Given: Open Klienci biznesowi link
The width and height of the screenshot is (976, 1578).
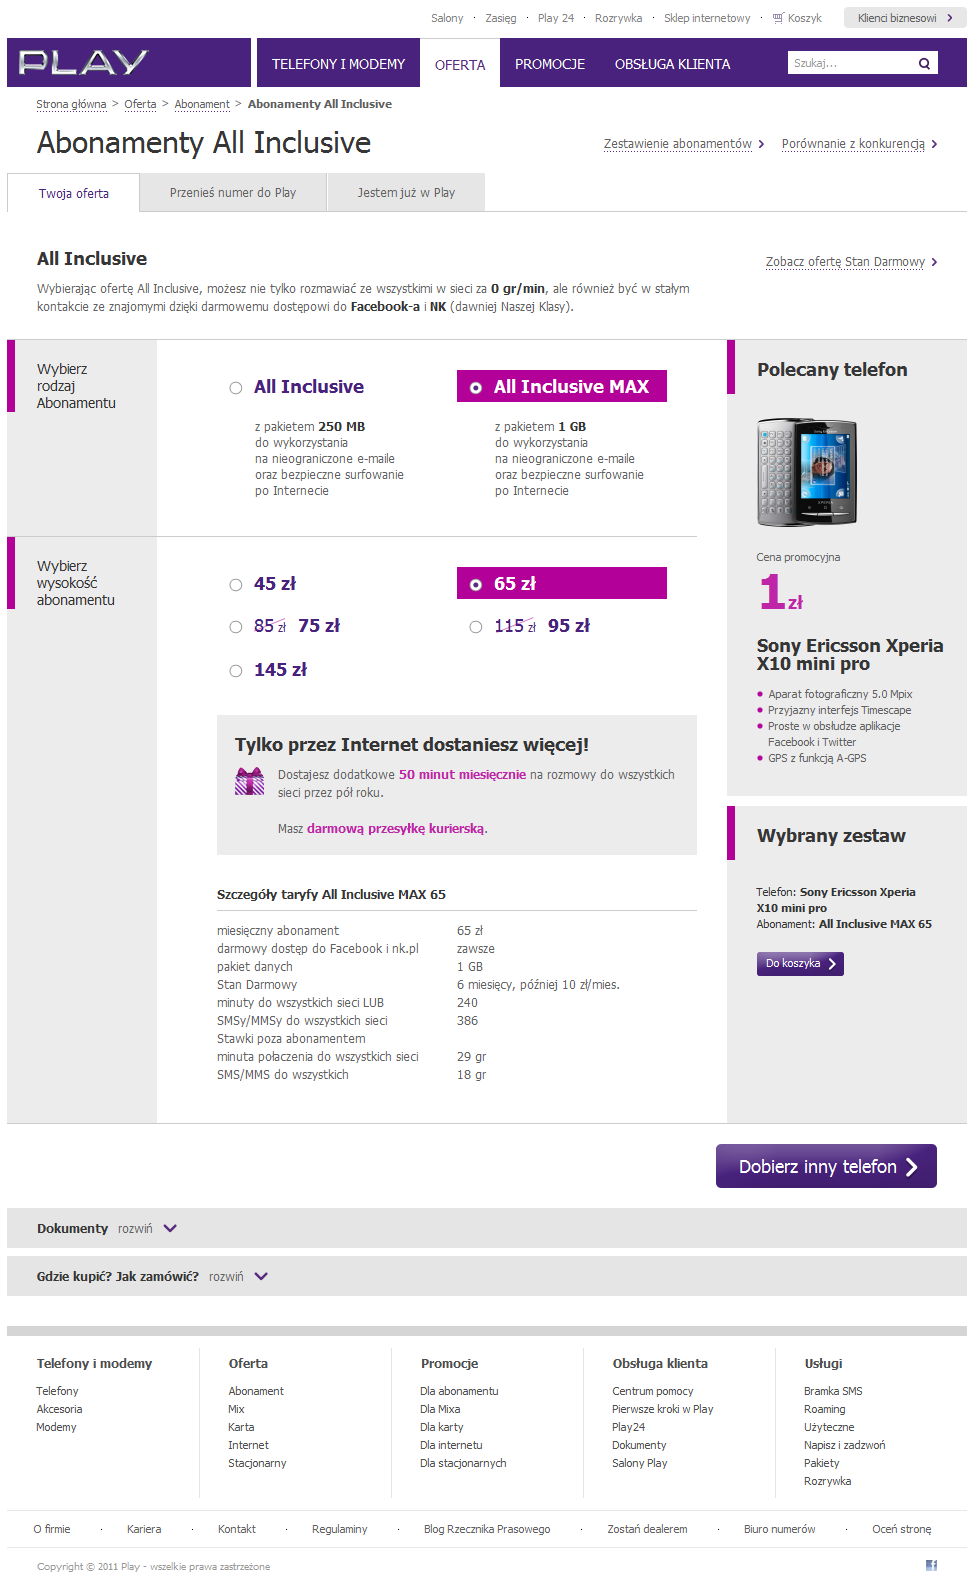Looking at the screenshot, I should (905, 18).
